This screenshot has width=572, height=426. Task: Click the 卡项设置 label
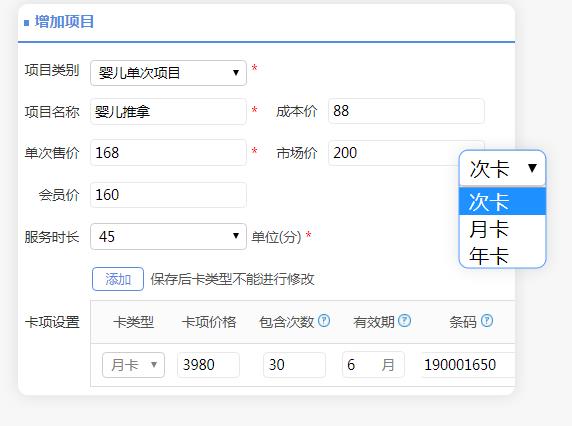point(52,322)
